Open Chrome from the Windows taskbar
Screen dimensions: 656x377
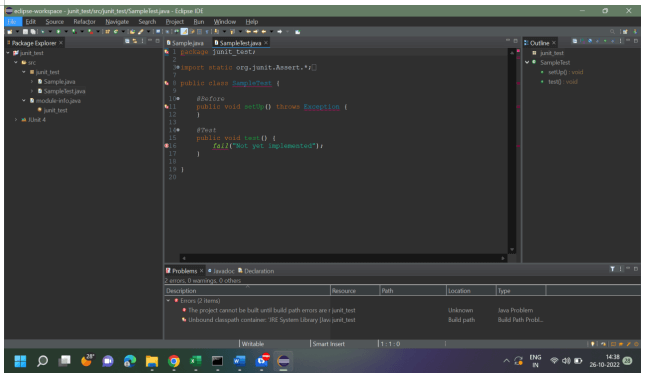click(174, 361)
